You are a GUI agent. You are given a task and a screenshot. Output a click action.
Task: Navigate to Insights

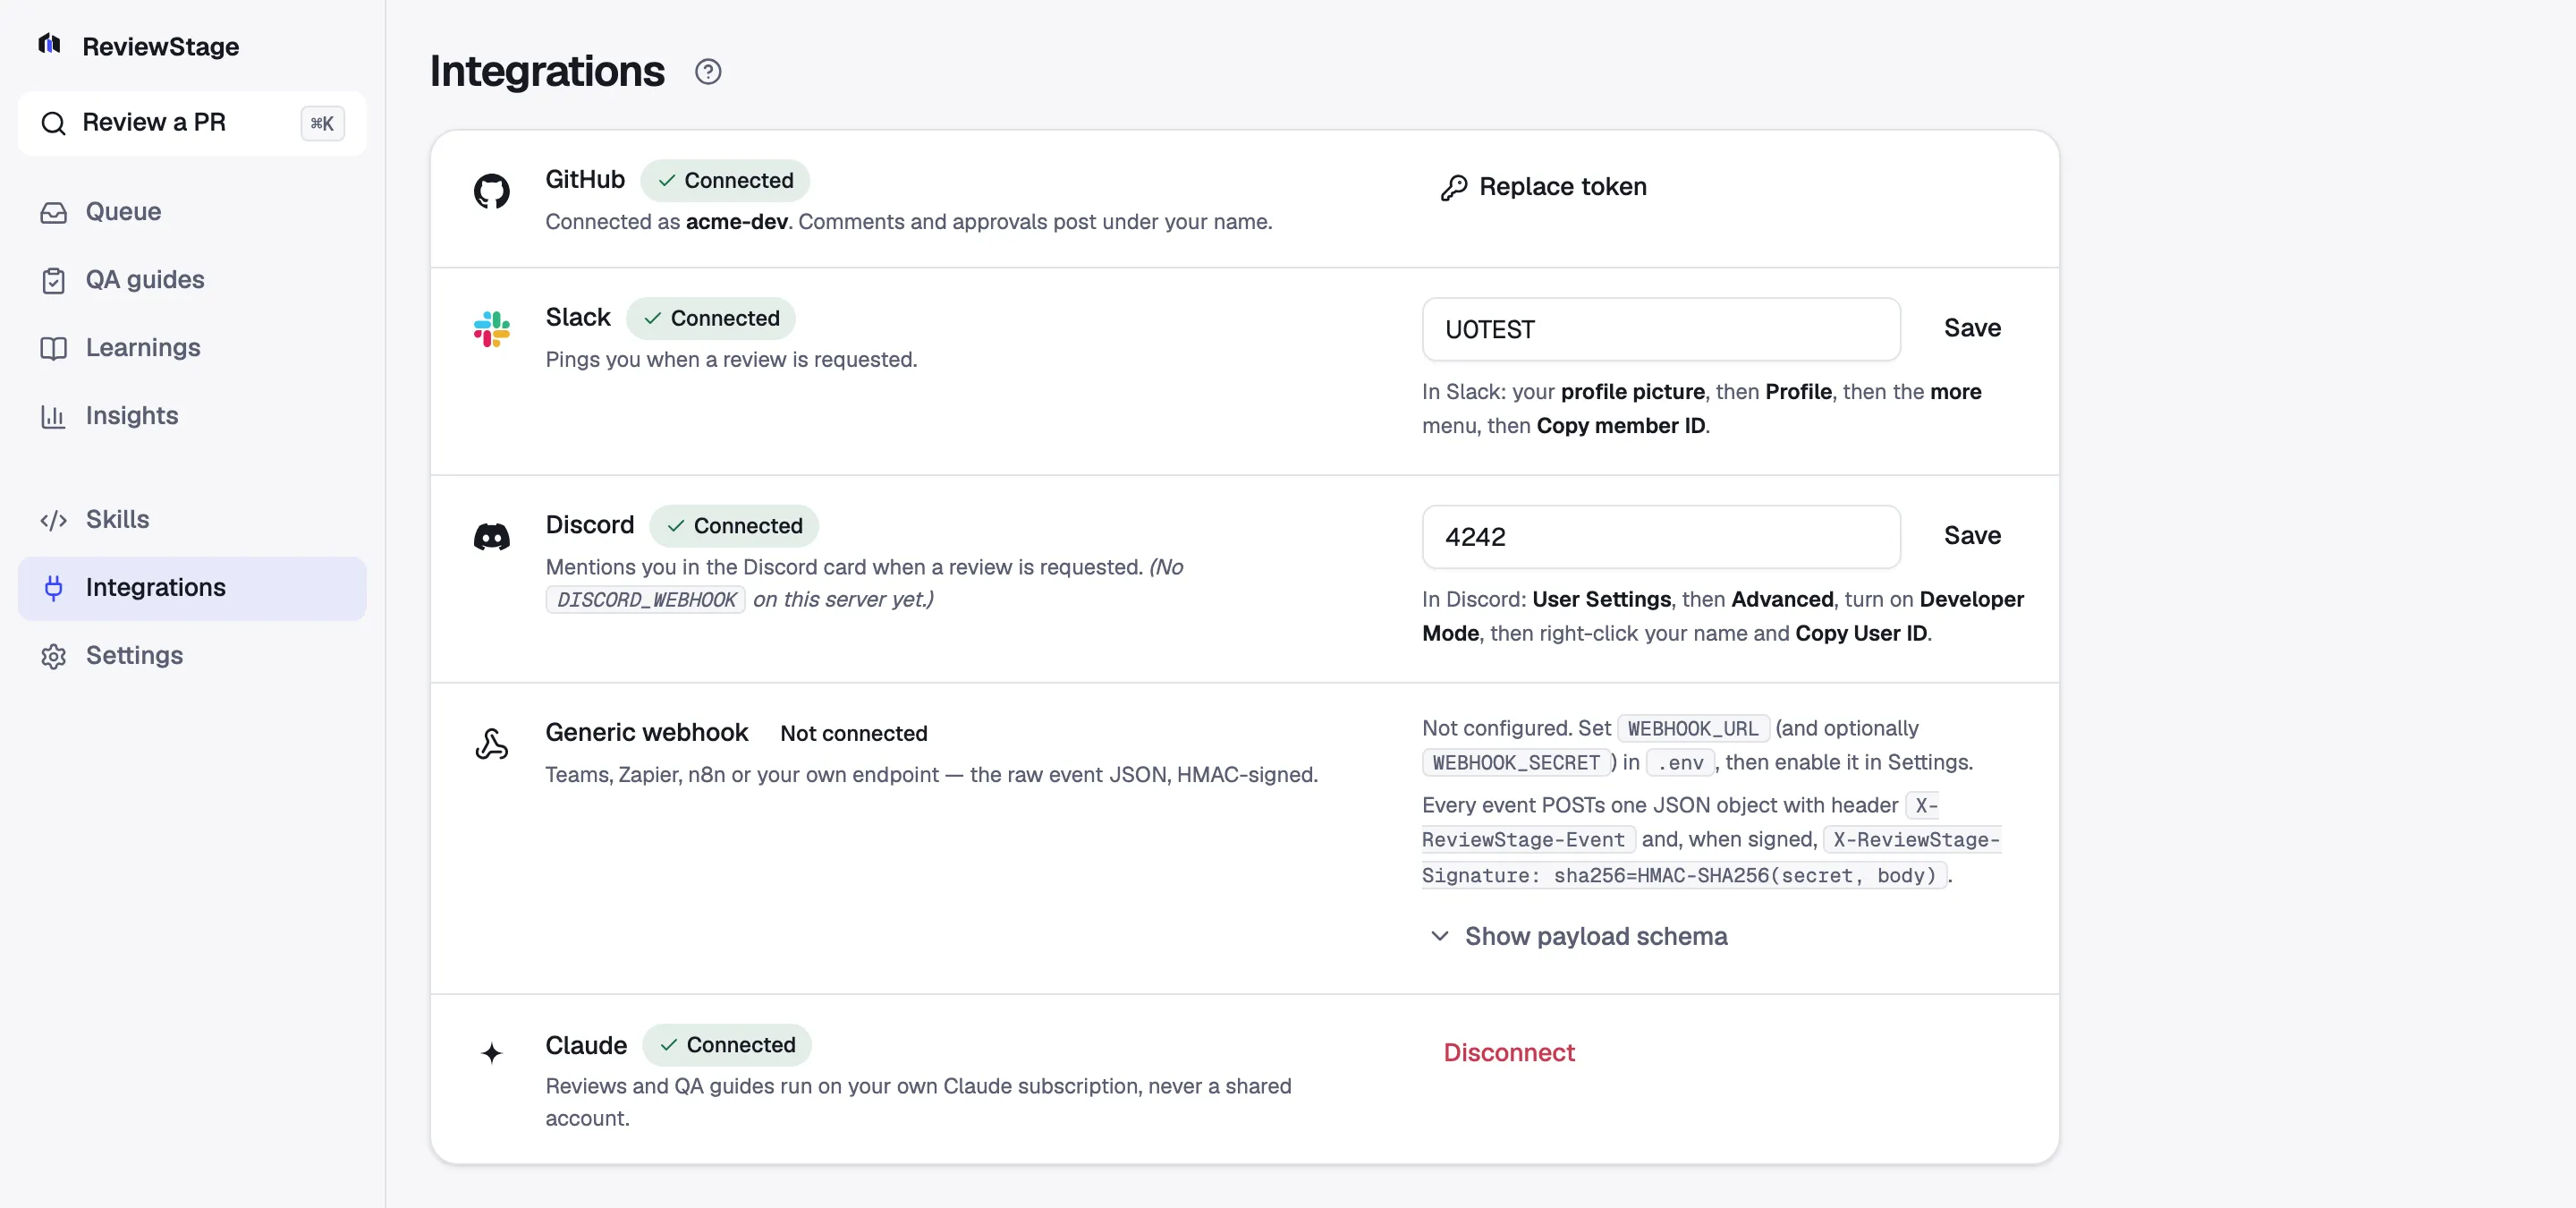pyautogui.click(x=192, y=416)
